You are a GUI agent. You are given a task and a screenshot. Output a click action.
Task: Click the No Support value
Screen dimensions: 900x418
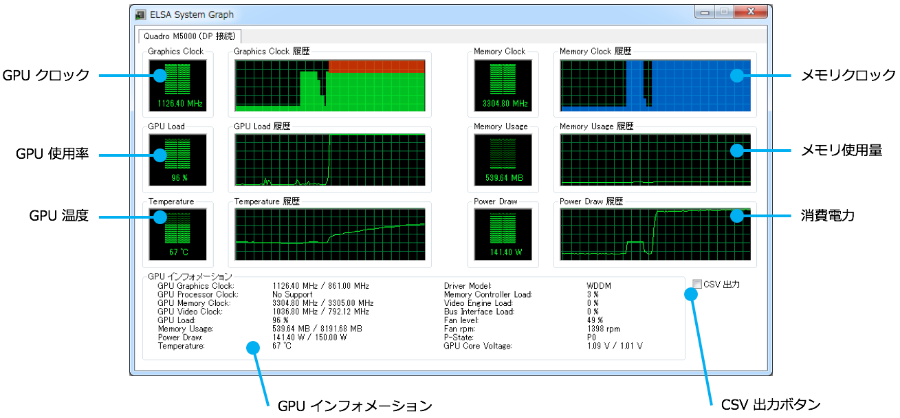[x=292, y=294]
